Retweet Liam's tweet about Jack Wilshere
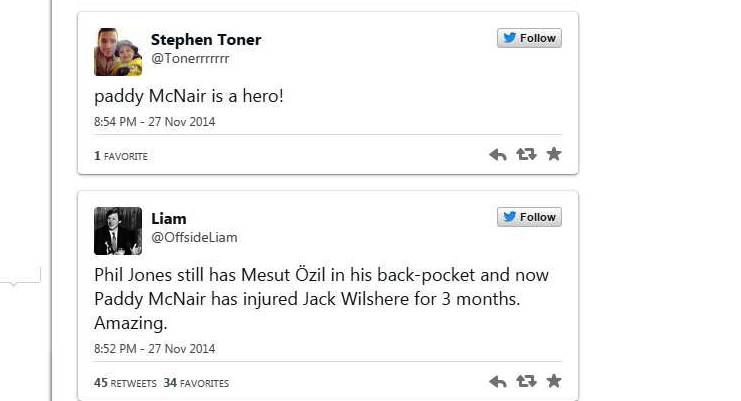741x401 pixels. pyautogui.click(x=526, y=381)
